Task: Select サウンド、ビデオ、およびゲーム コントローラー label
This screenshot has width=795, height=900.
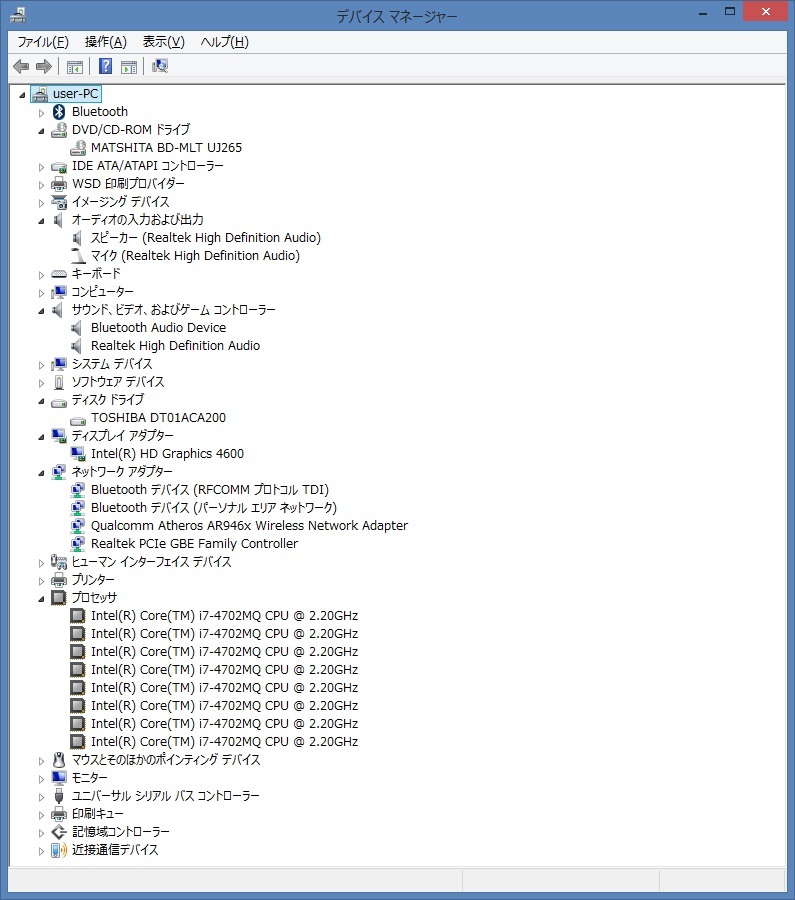Action: [173, 310]
